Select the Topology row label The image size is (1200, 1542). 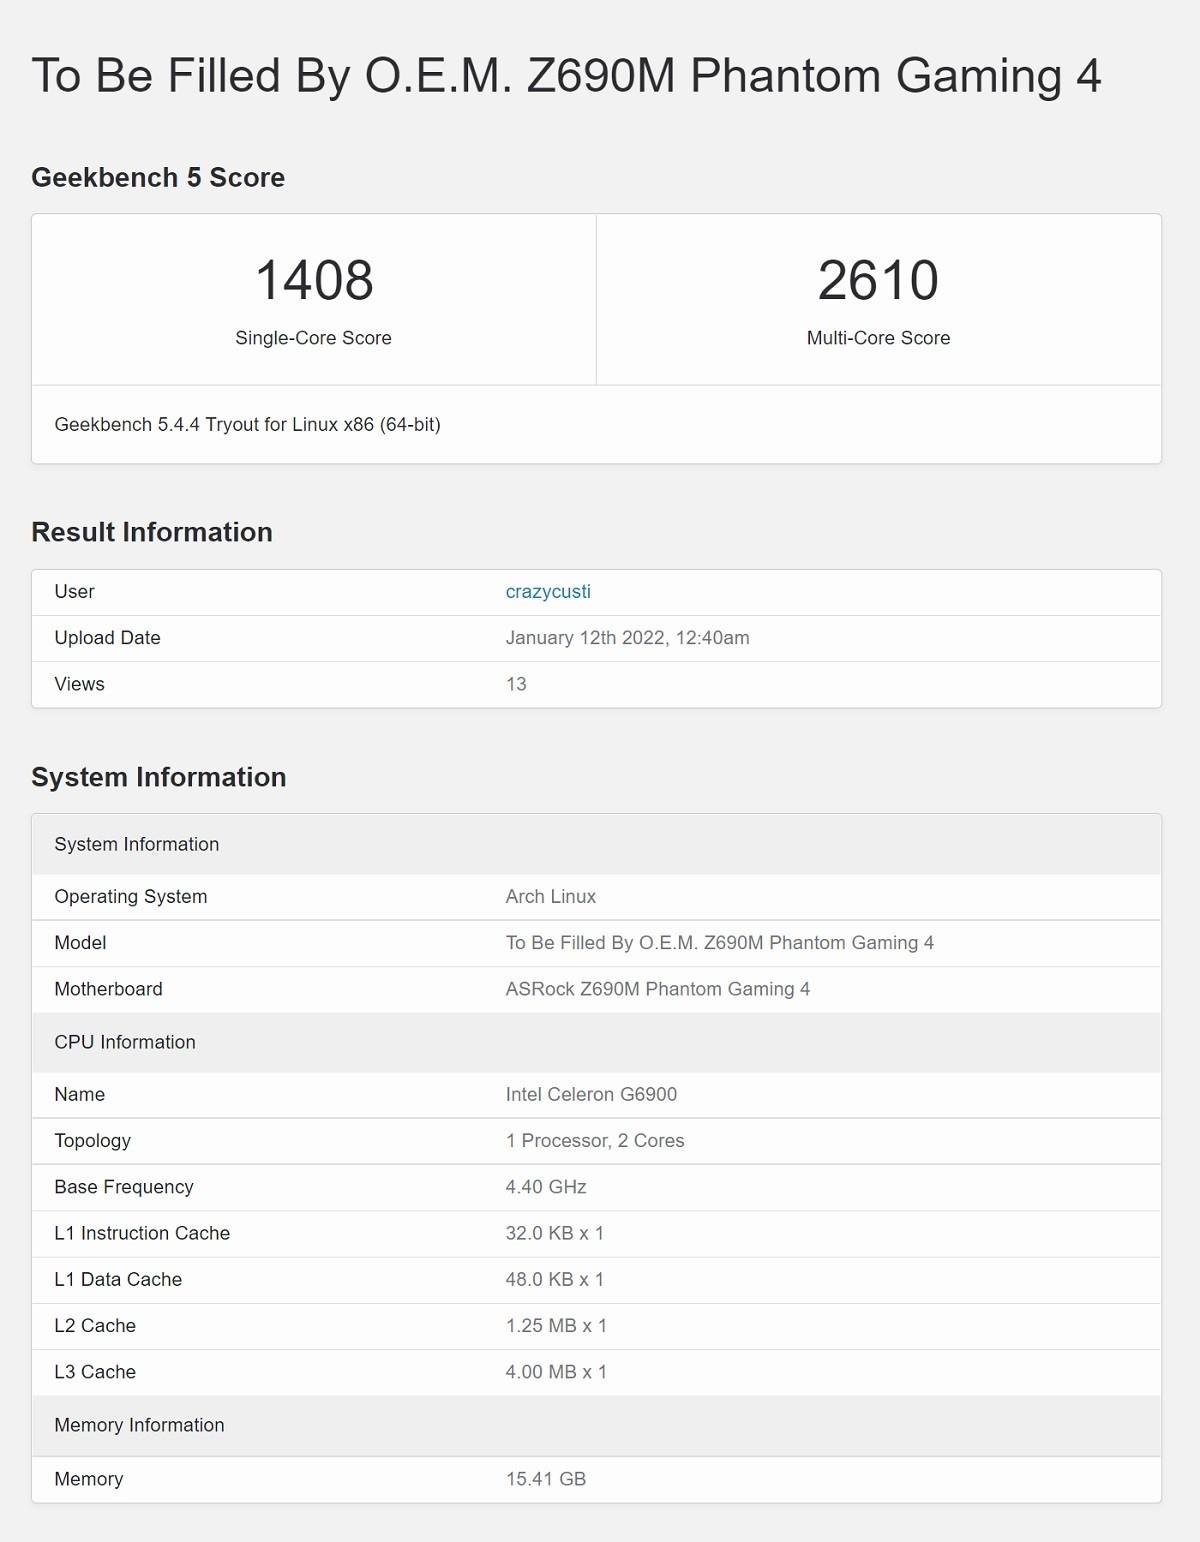click(92, 1141)
